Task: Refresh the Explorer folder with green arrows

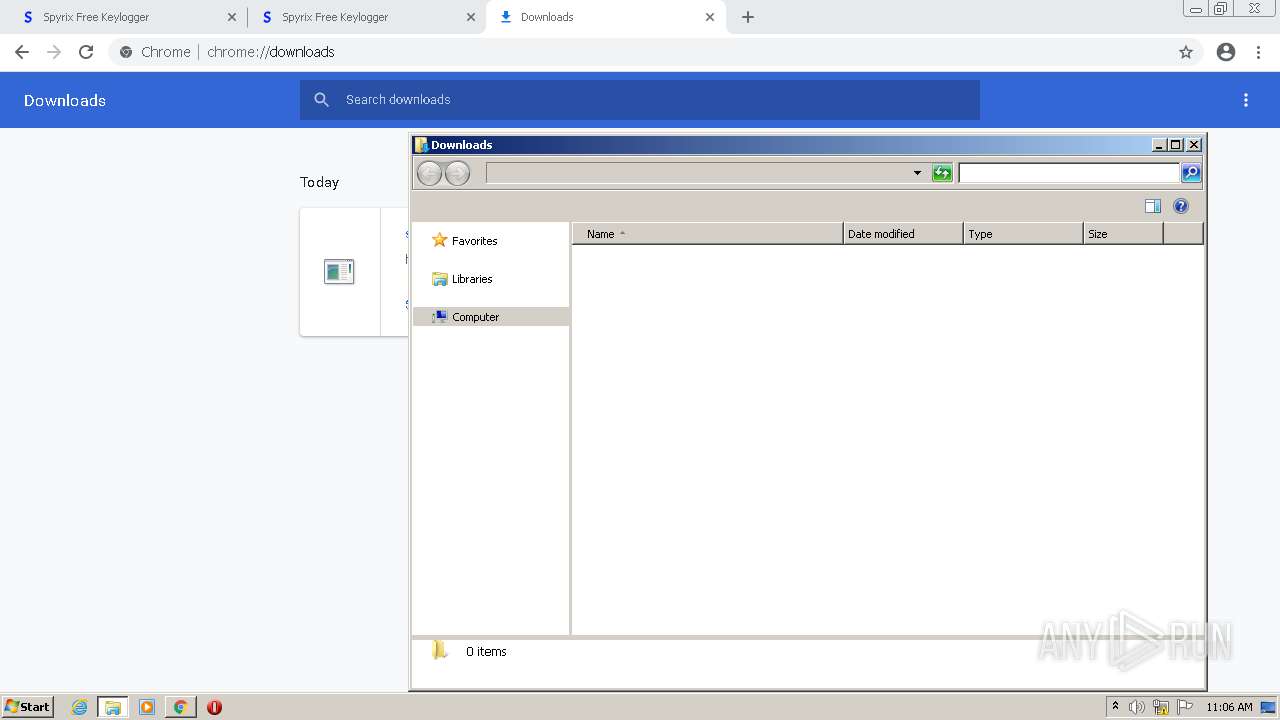Action: coord(942,173)
